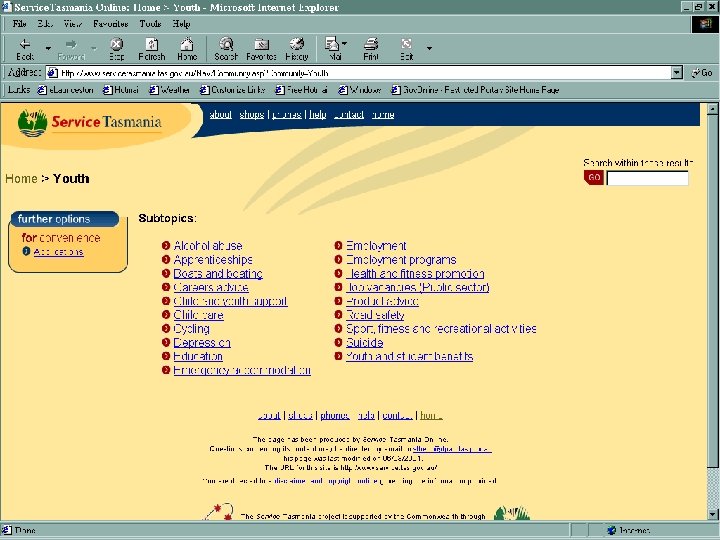Open the Child care link
Viewport: 720px width, 540px height.
click(198, 315)
